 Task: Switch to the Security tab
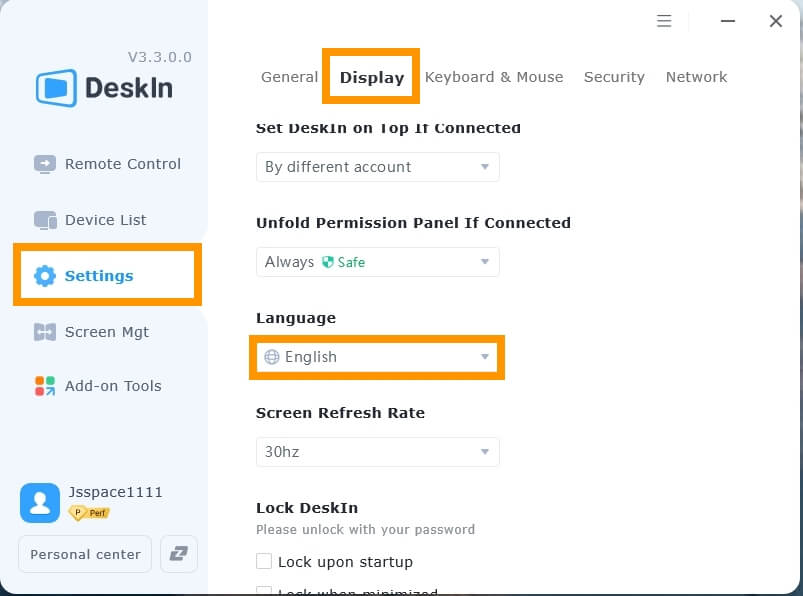click(x=614, y=77)
